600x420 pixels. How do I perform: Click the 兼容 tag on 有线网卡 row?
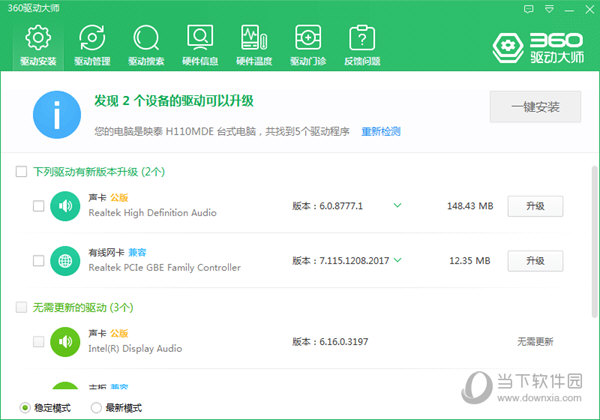click(x=137, y=252)
